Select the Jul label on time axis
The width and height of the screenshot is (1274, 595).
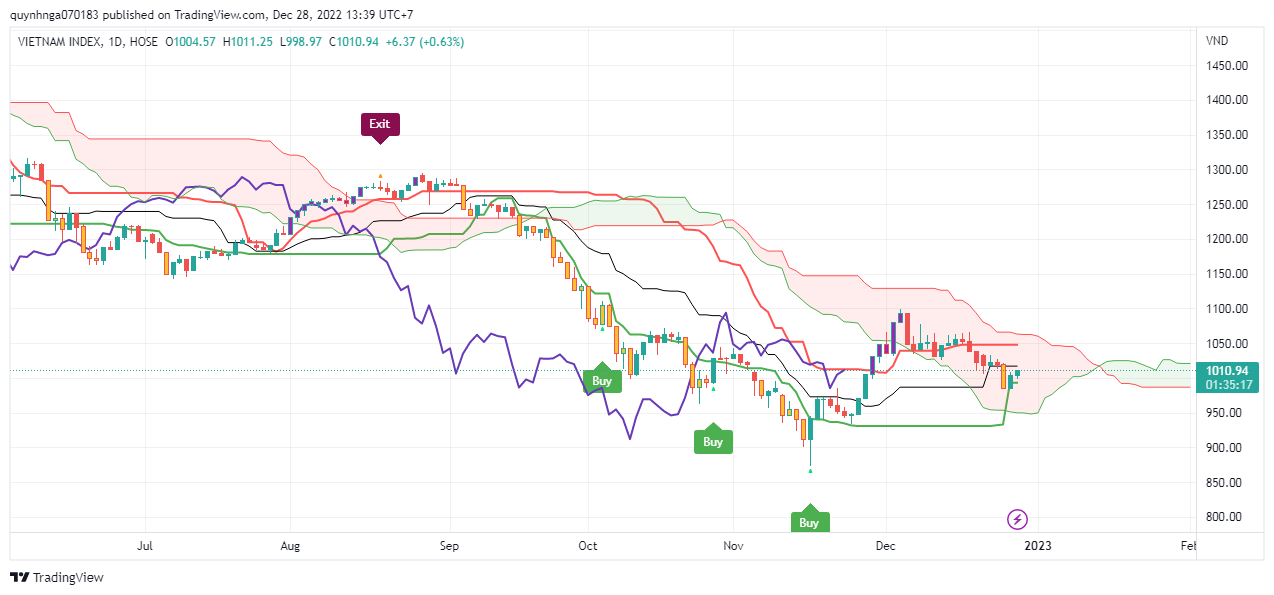click(145, 546)
